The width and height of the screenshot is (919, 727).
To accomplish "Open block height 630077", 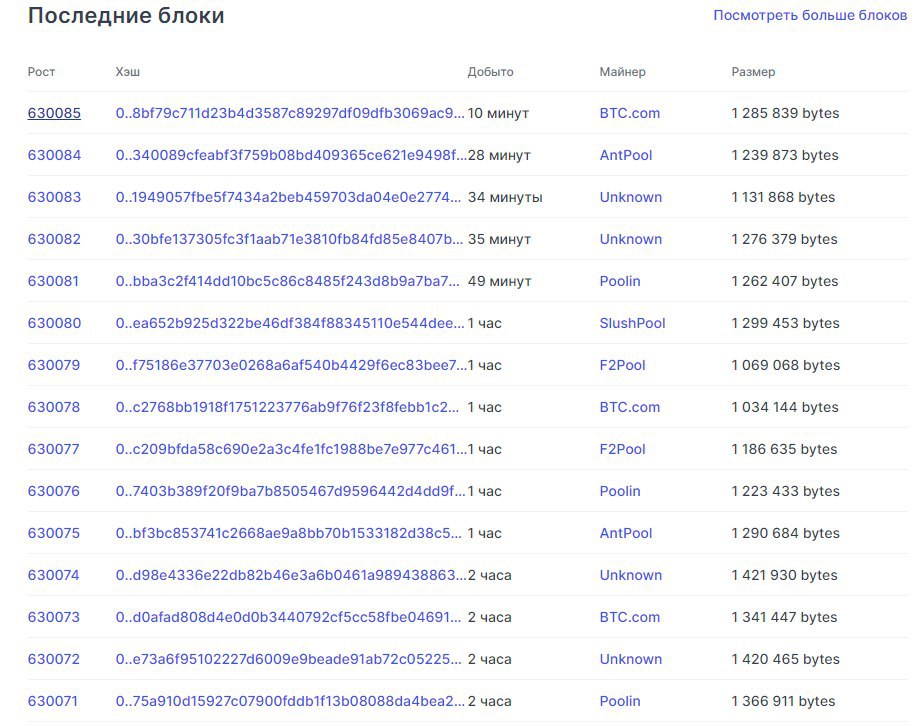I will (x=53, y=449).
